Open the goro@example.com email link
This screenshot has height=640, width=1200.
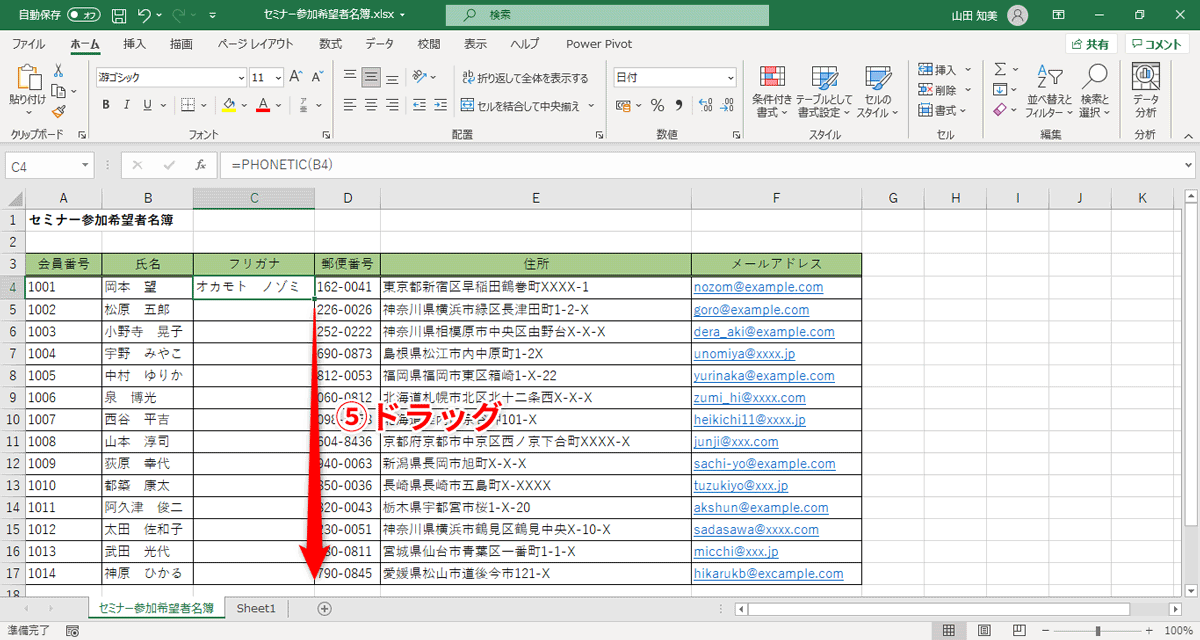tap(750, 310)
